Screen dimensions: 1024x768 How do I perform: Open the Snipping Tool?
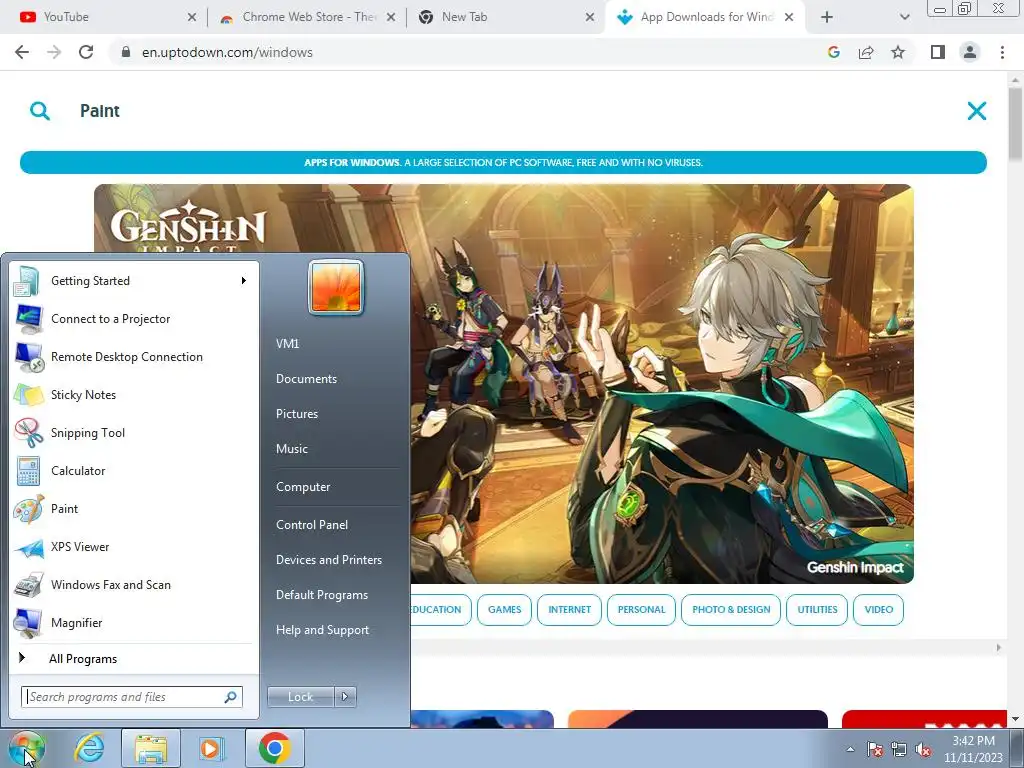[x=133, y=432]
